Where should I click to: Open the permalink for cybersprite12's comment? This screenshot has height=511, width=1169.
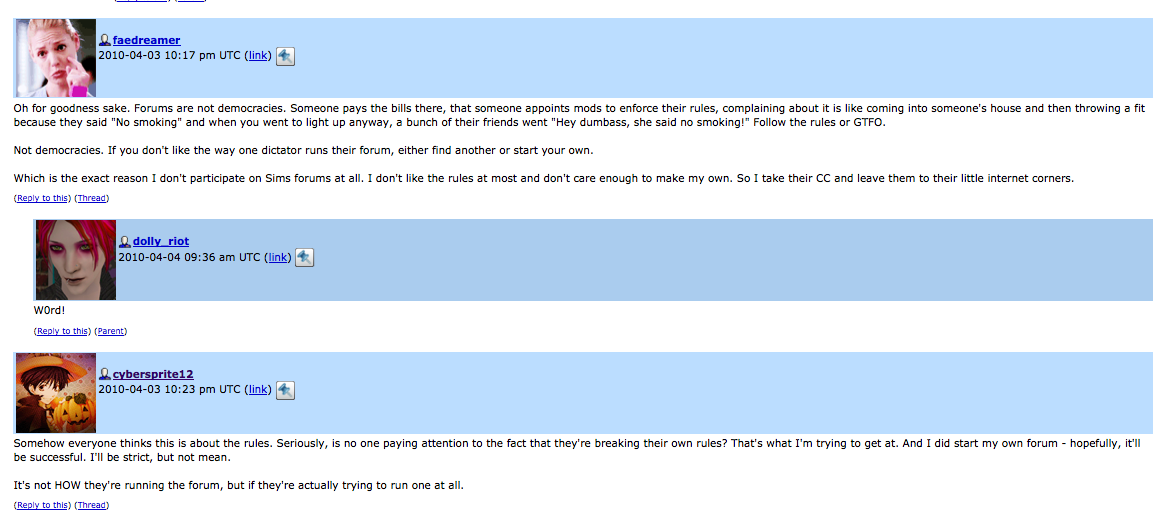pos(258,389)
